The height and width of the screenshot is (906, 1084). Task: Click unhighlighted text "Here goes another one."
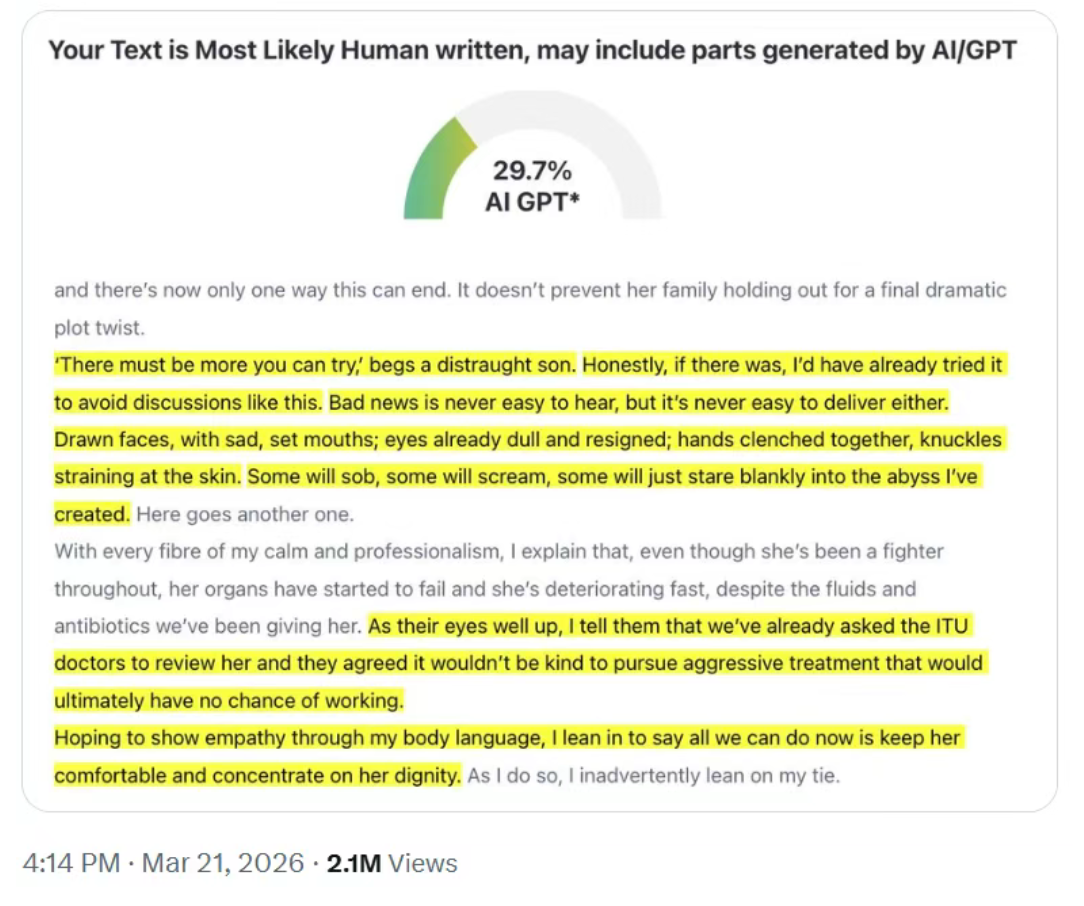pyautogui.click(x=246, y=516)
